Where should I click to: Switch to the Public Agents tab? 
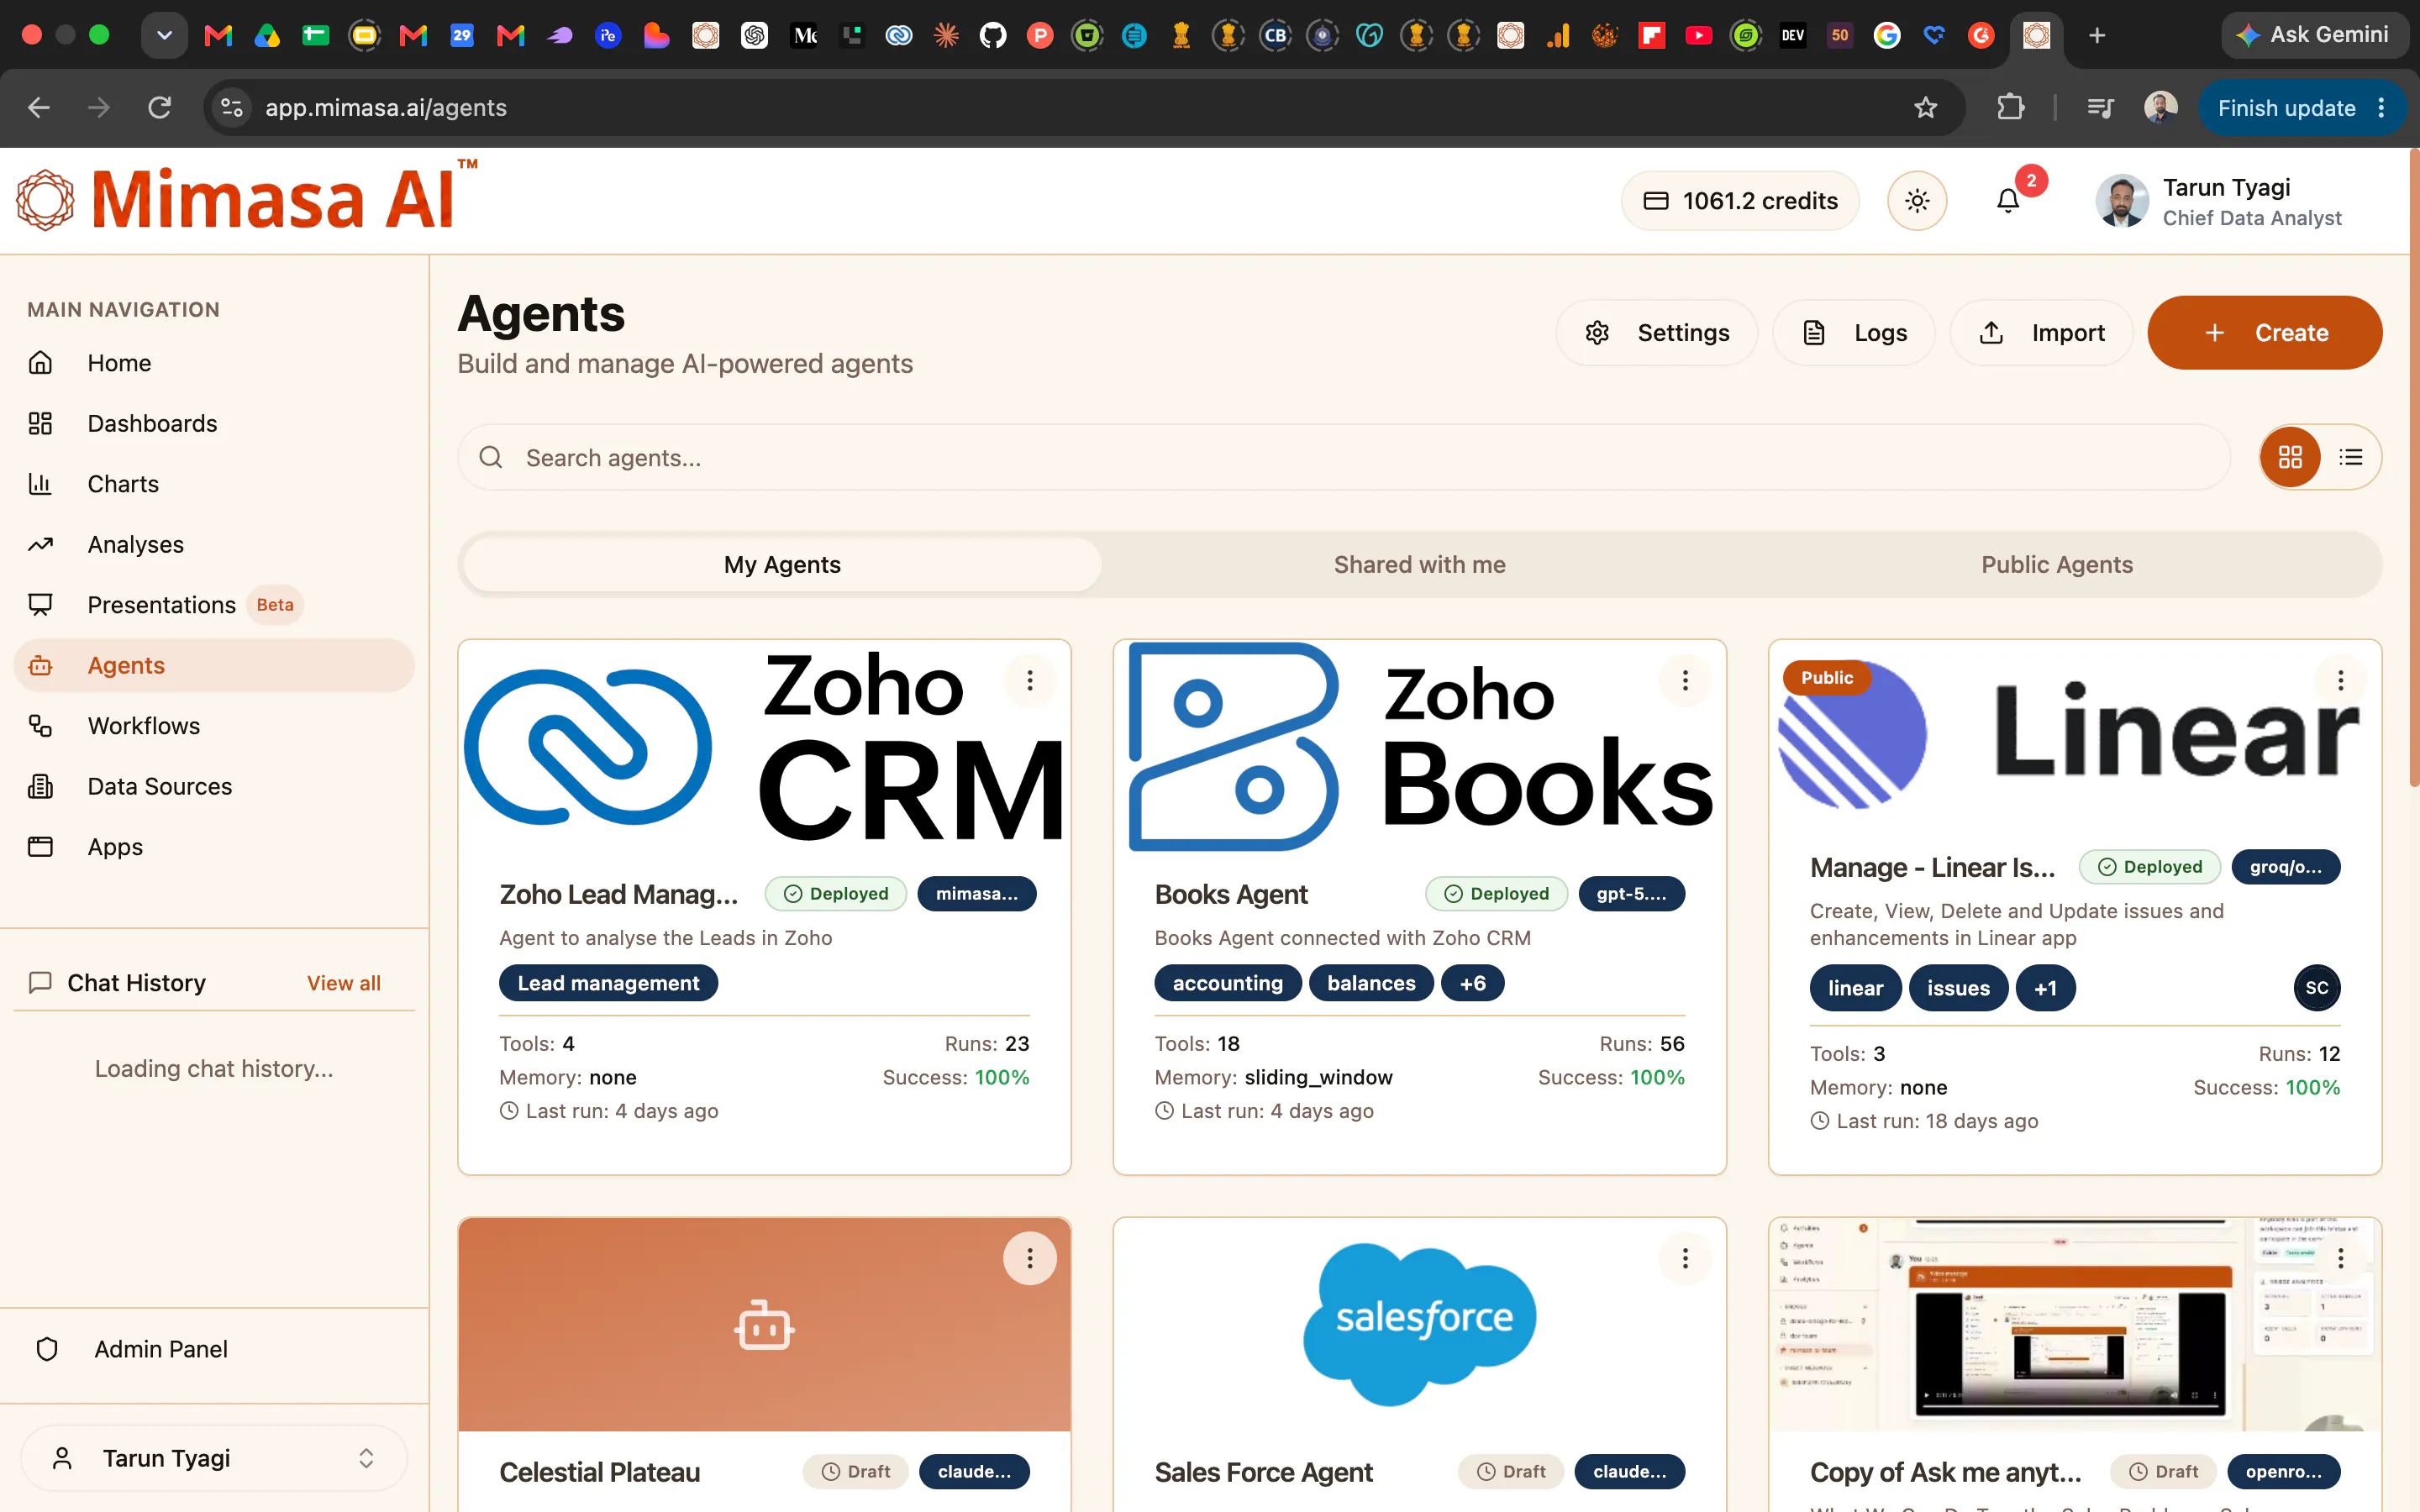point(2057,565)
